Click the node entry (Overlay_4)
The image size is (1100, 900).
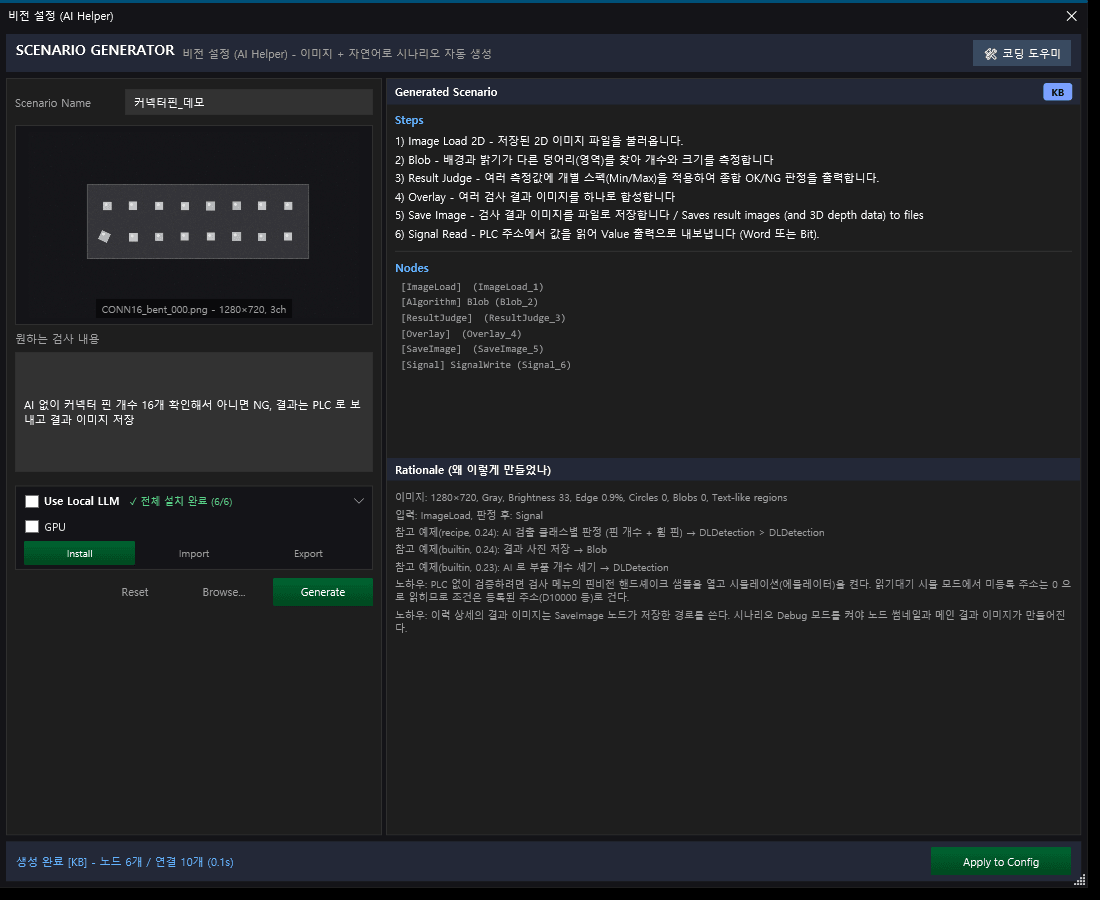461,334
